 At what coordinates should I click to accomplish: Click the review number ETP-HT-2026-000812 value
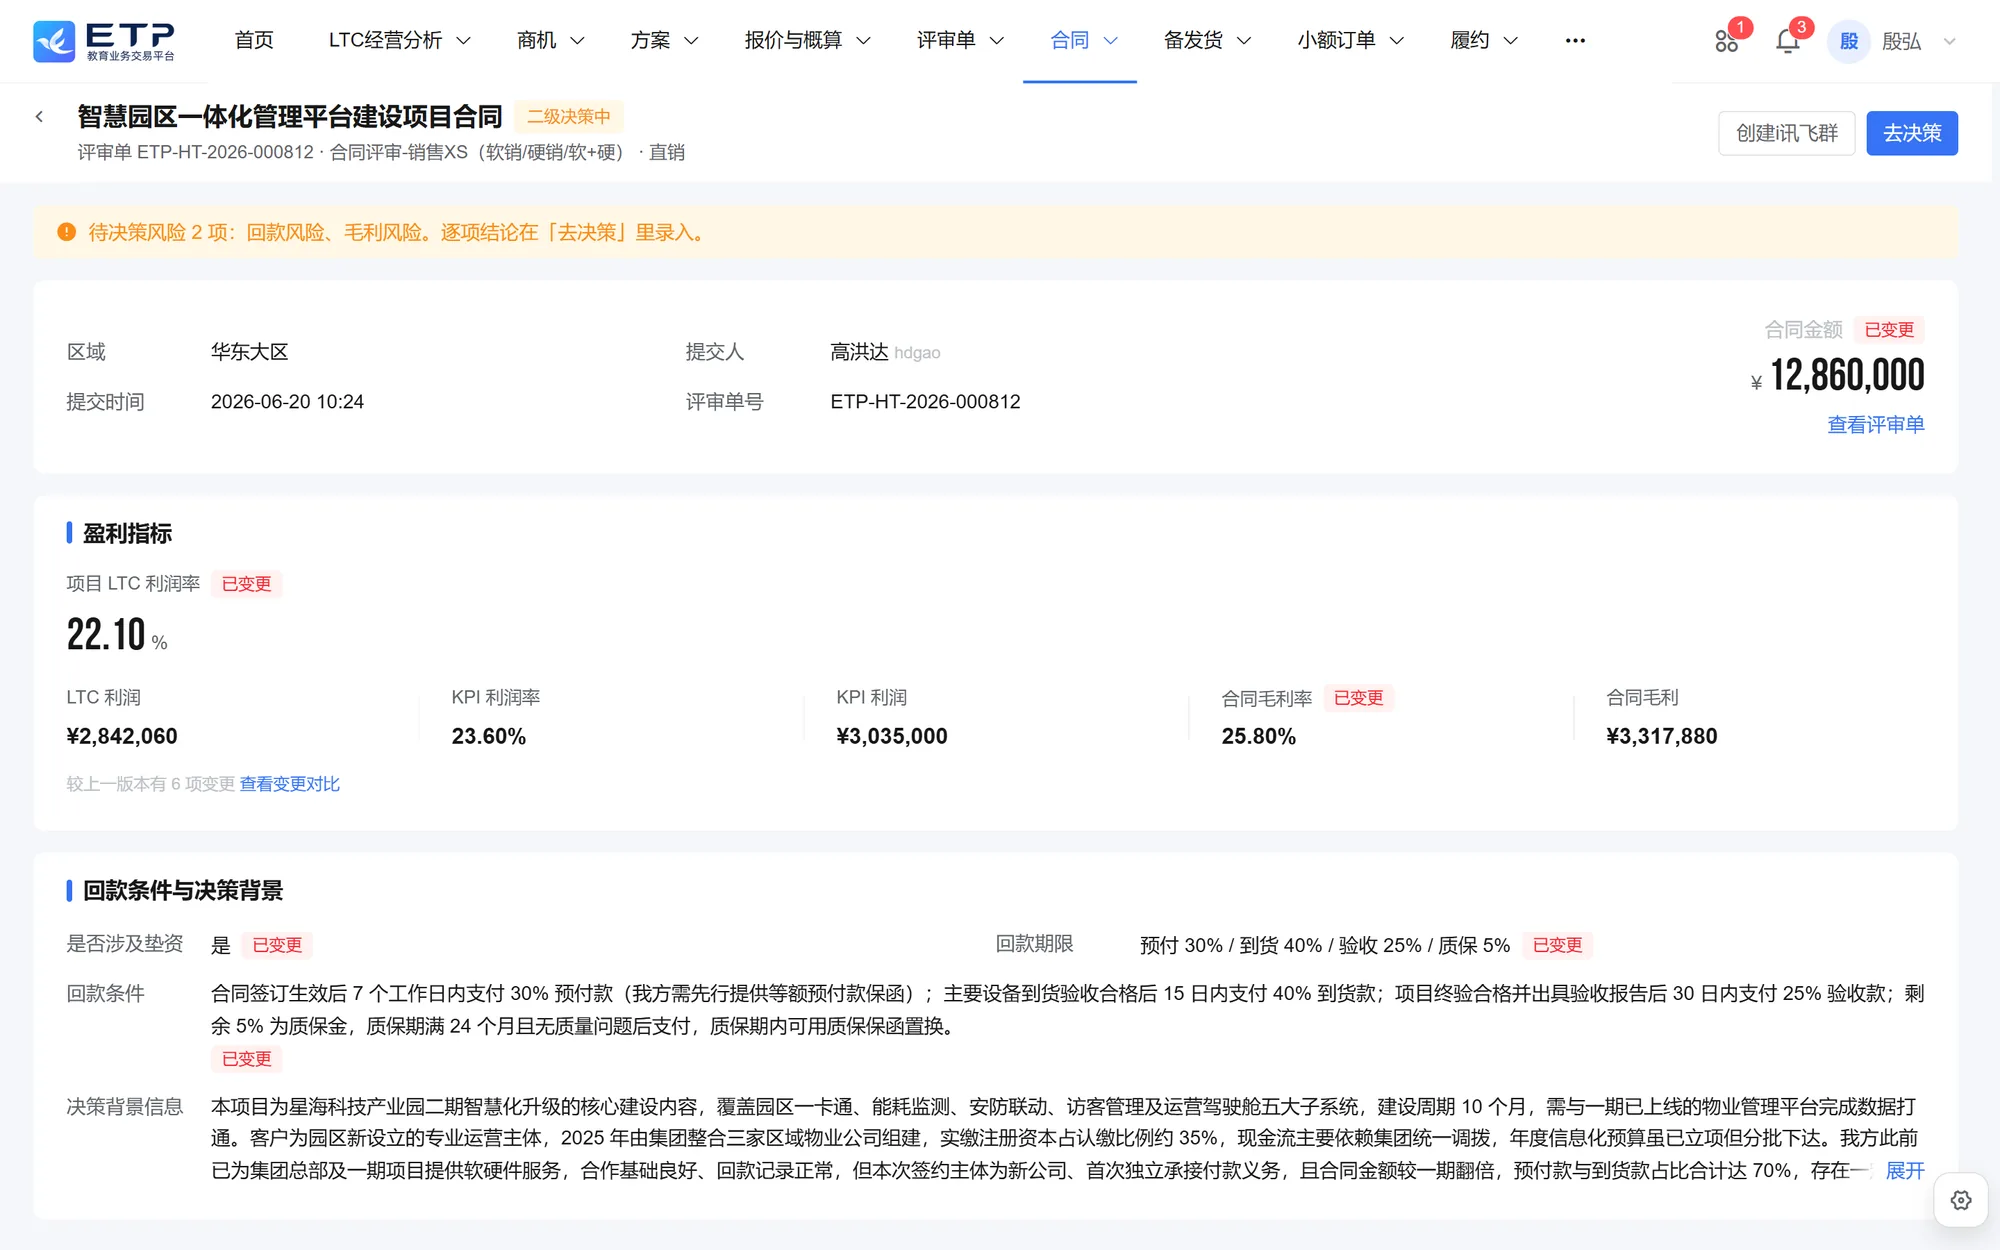[x=925, y=402]
